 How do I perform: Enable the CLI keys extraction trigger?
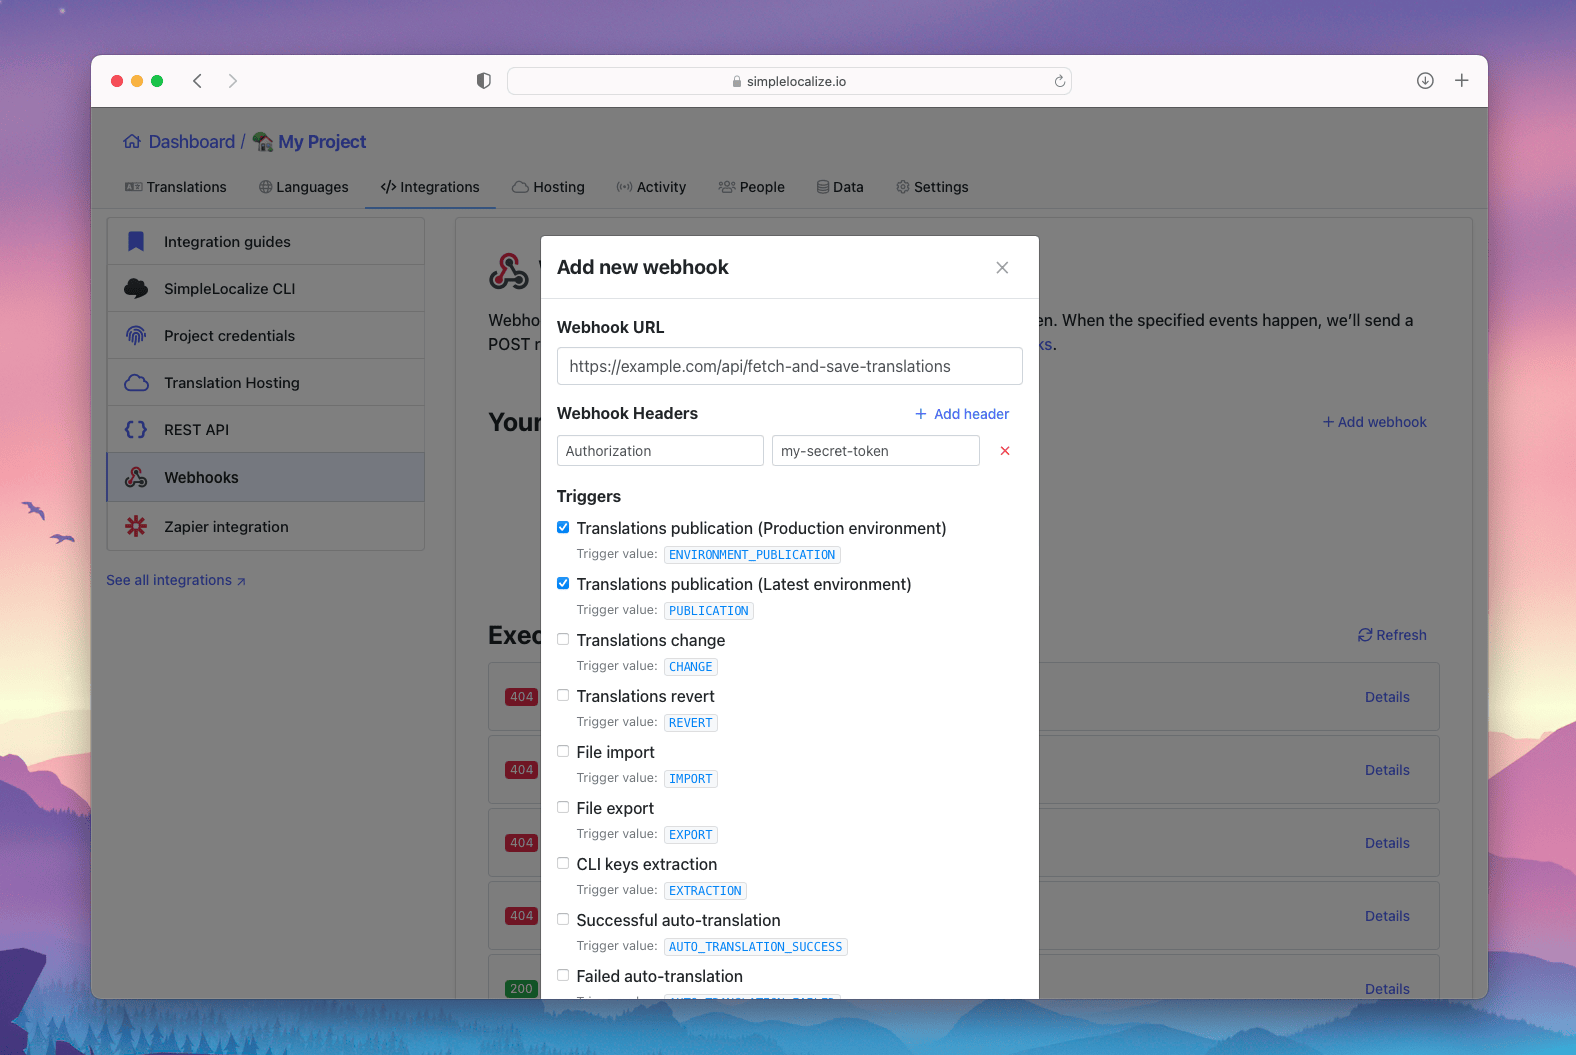pos(563,864)
